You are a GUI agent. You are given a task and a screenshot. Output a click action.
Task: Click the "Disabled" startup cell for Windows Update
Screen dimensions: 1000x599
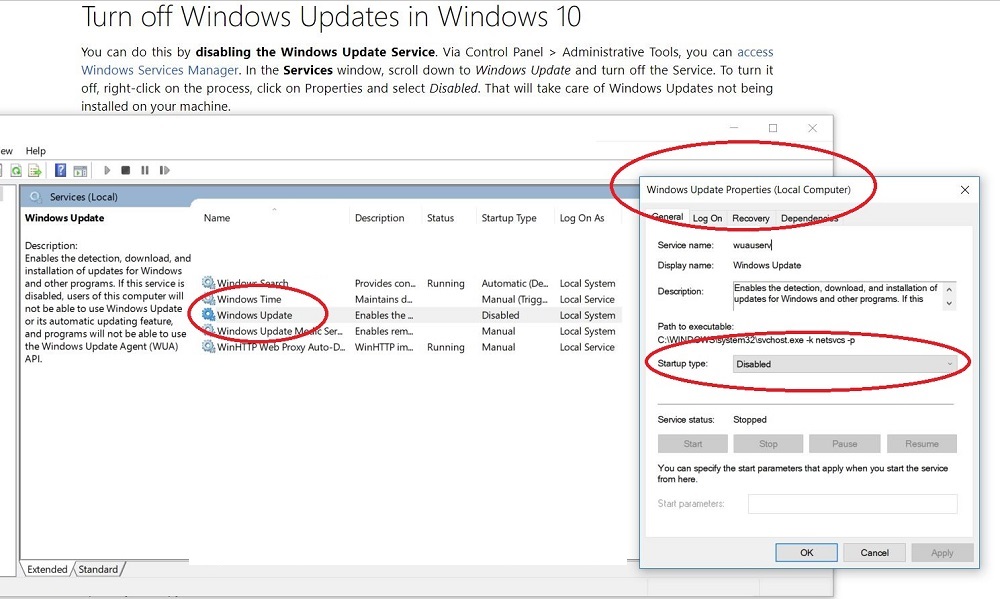(x=501, y=315)
